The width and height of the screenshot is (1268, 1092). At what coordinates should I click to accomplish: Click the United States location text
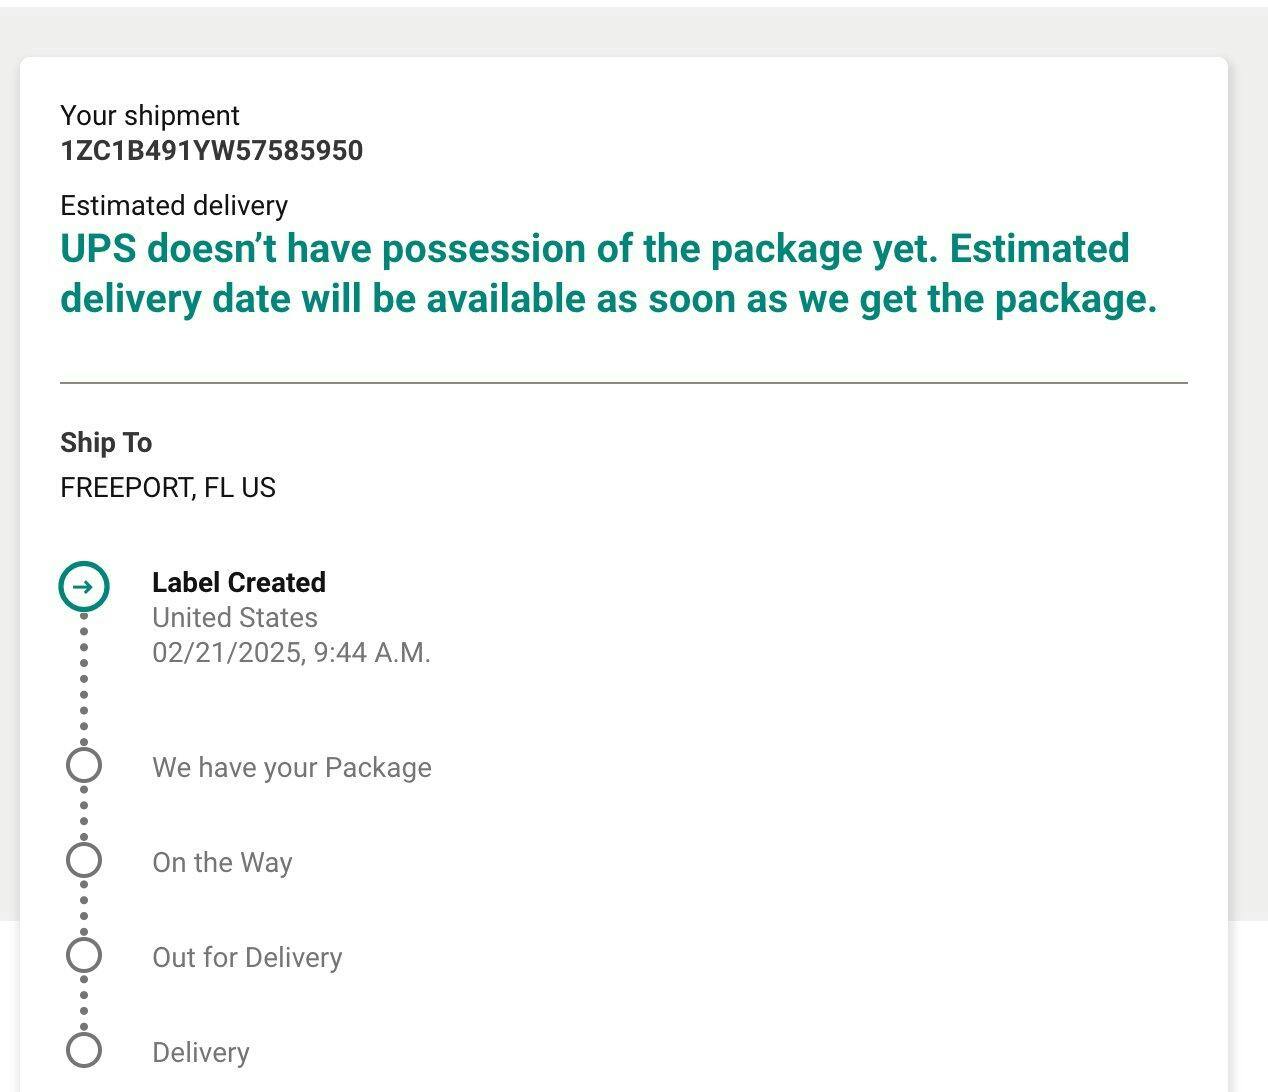click(x=235, y=618)
